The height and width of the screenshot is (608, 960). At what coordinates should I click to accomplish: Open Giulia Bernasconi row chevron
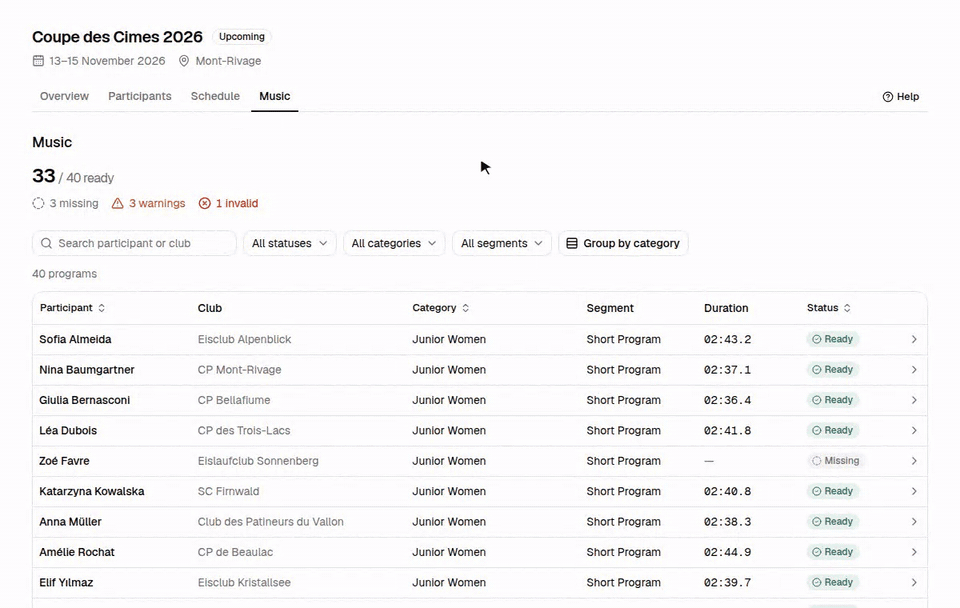click(914, 400)
